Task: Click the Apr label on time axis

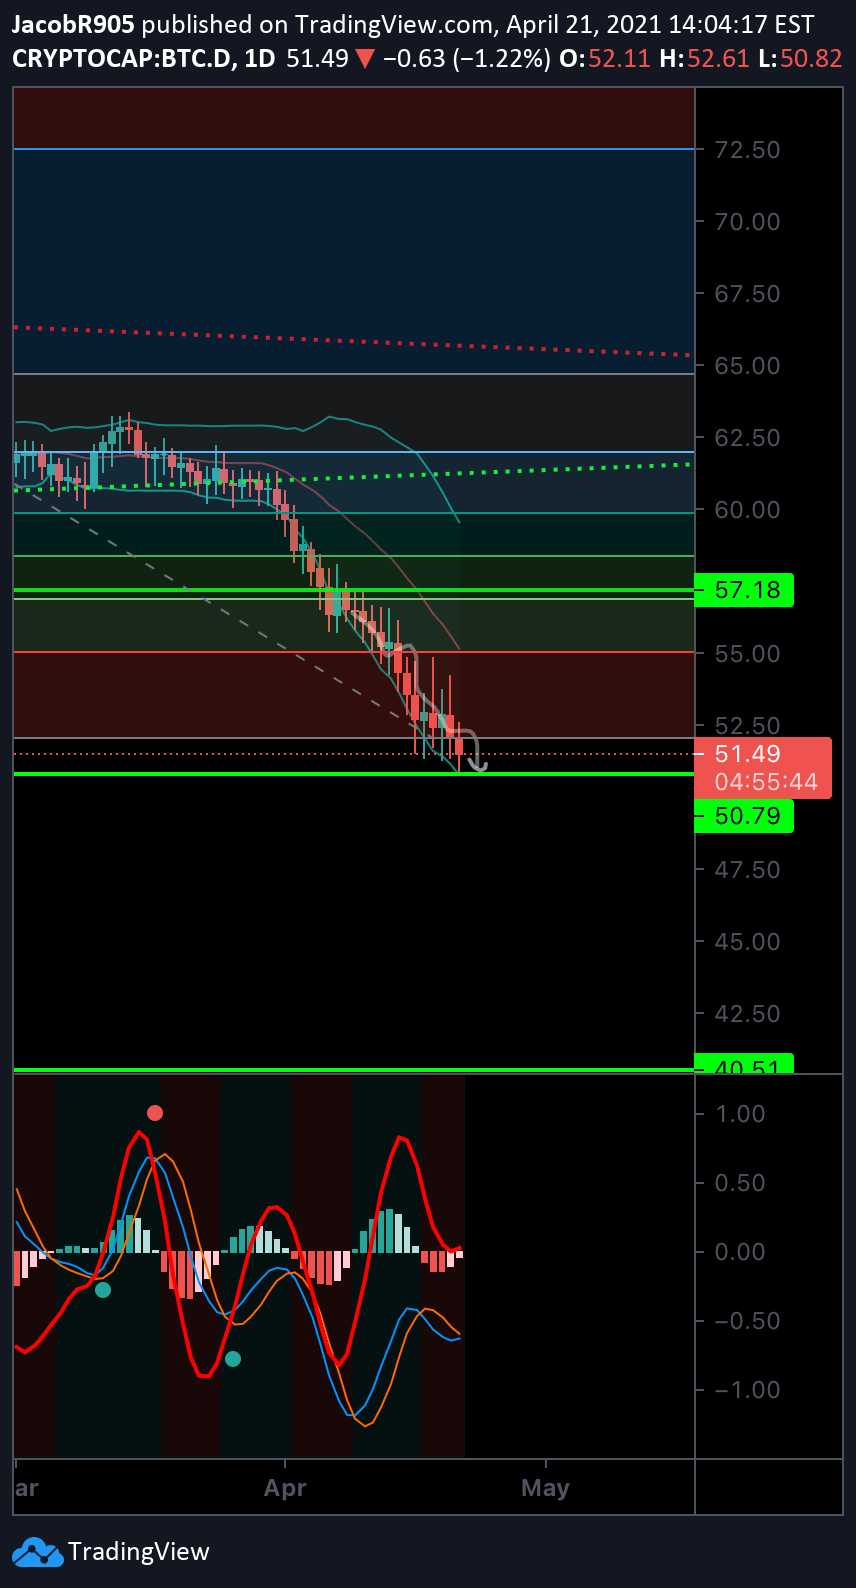Action: 285,1488
